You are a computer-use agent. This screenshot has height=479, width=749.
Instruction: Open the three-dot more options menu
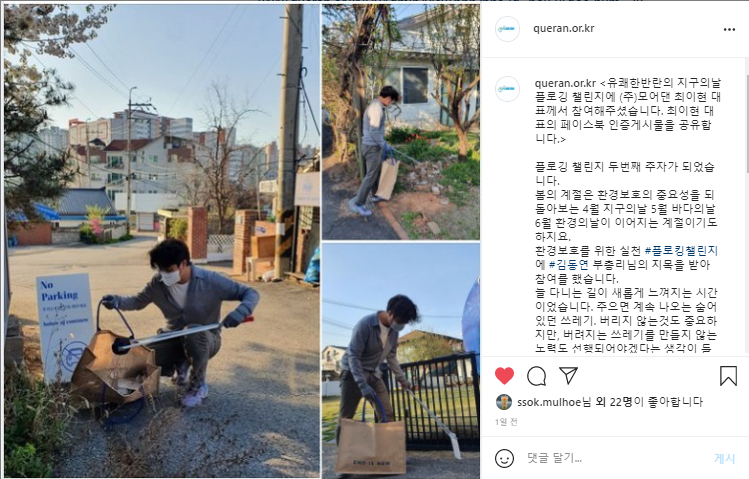(x=729, y=30)
